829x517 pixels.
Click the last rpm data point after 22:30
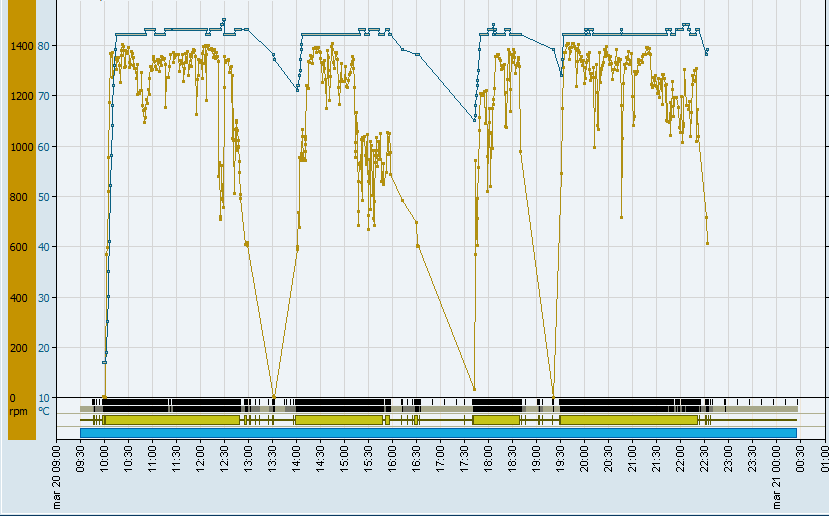tap(707, 244)
